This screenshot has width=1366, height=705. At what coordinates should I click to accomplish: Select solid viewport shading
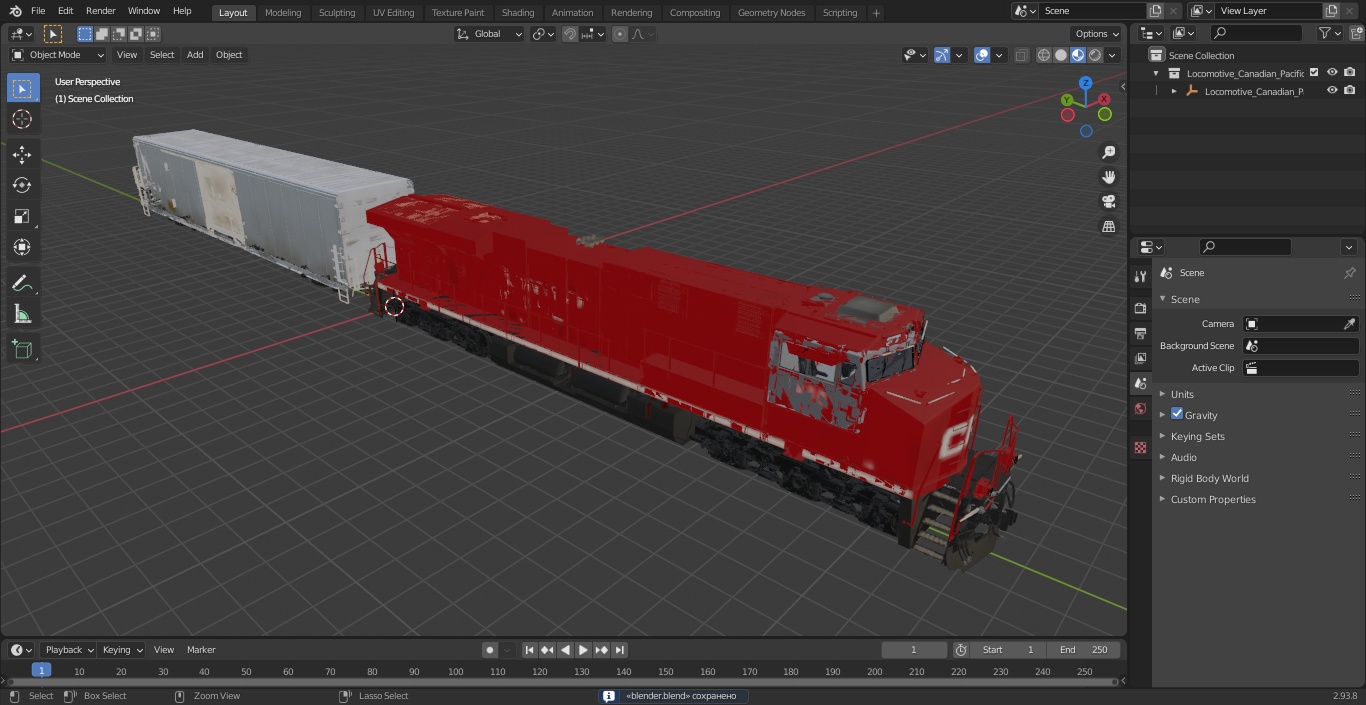[1061, 55]
